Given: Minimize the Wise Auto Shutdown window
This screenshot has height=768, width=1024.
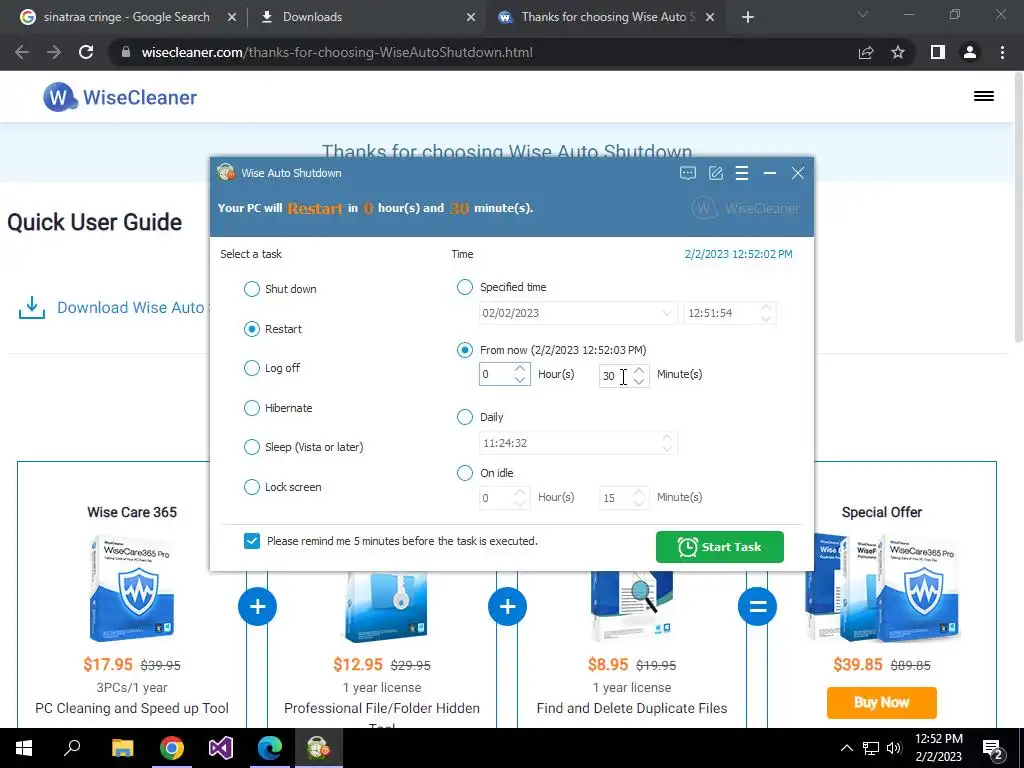Looking at the screenshot, I should 770,173.
